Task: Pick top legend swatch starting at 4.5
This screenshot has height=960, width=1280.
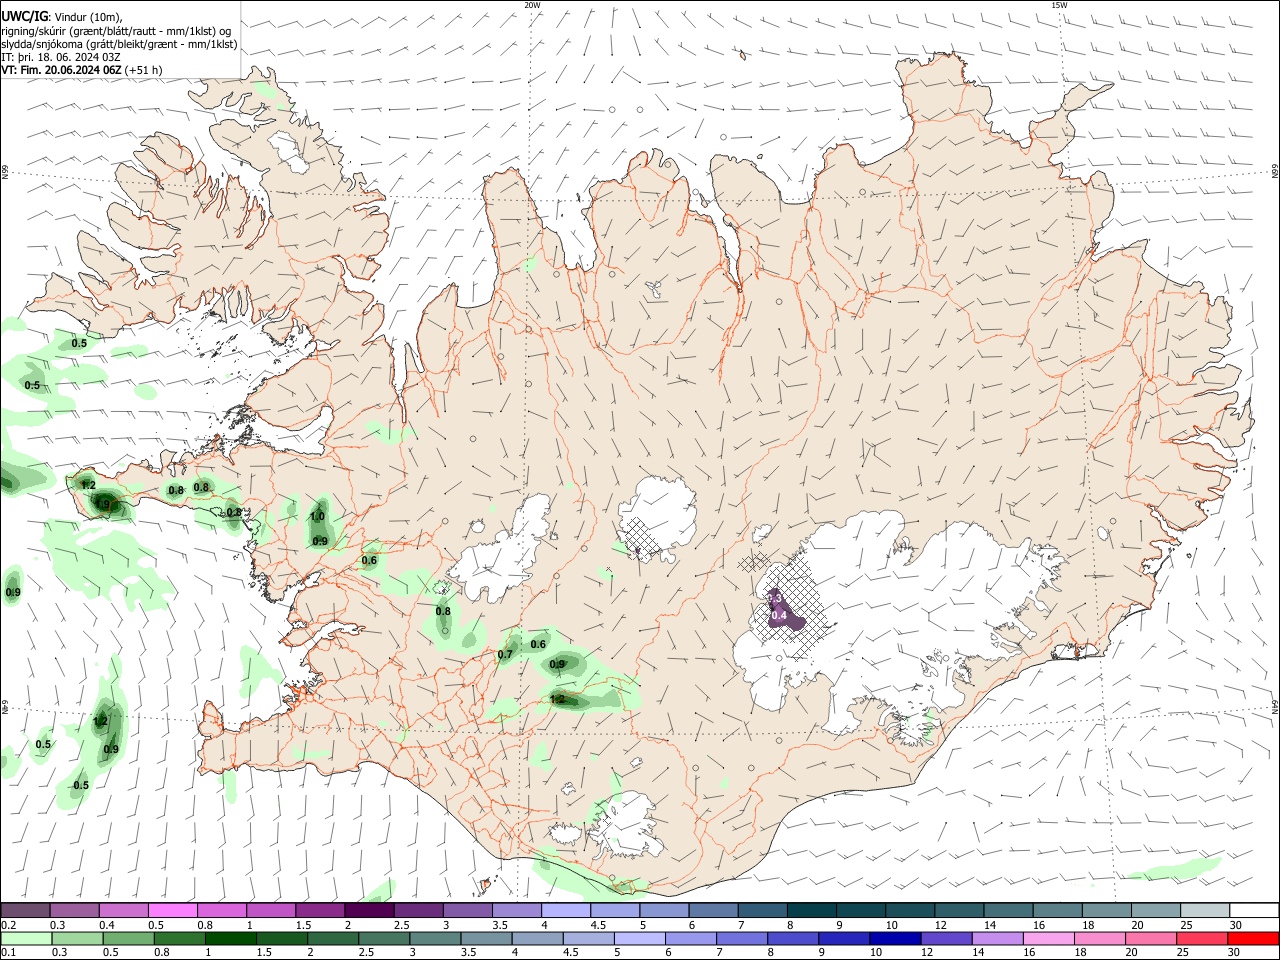Action: tap(614, 911)
